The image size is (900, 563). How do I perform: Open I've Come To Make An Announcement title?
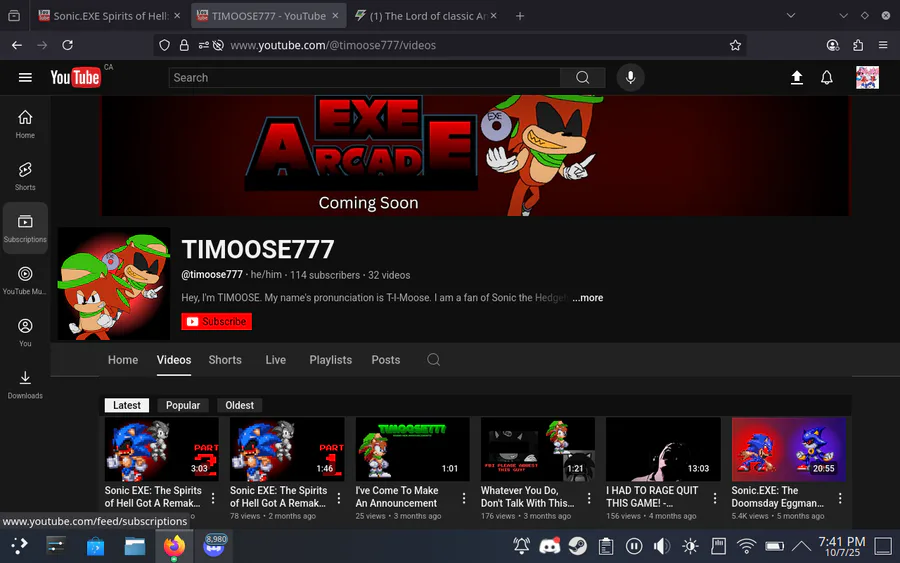pos(397,497)
